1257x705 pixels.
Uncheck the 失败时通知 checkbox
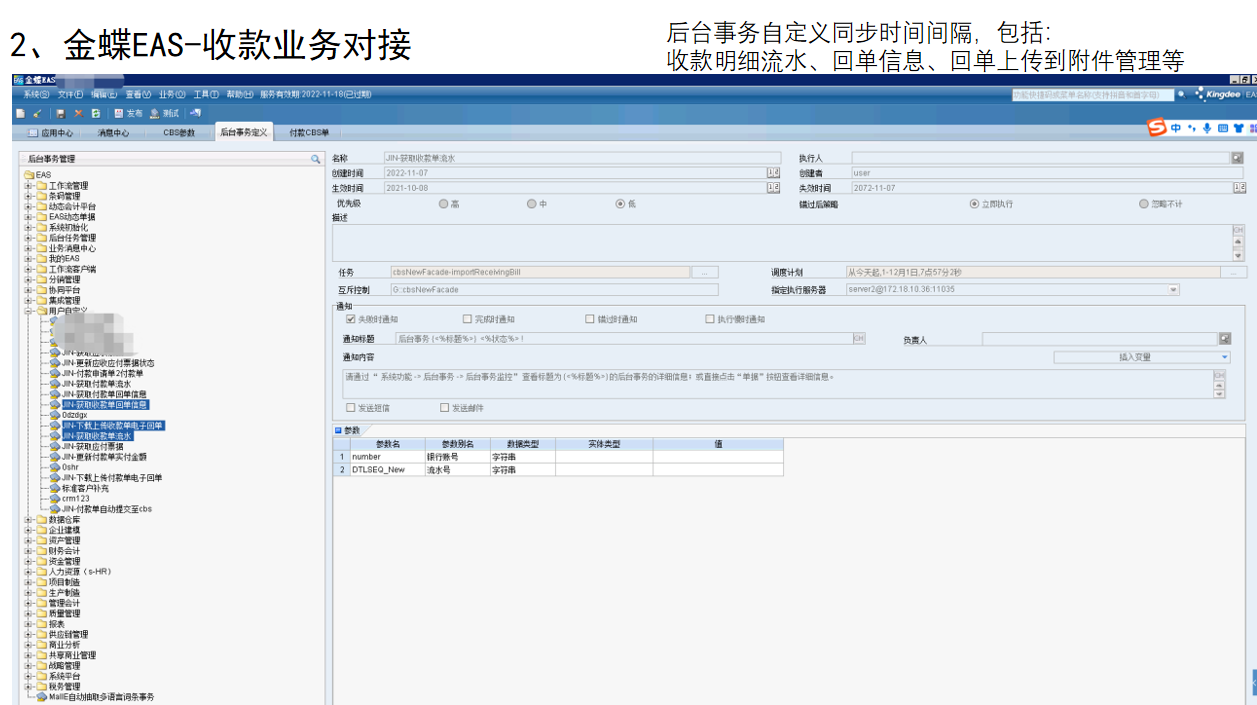point(351,319)
